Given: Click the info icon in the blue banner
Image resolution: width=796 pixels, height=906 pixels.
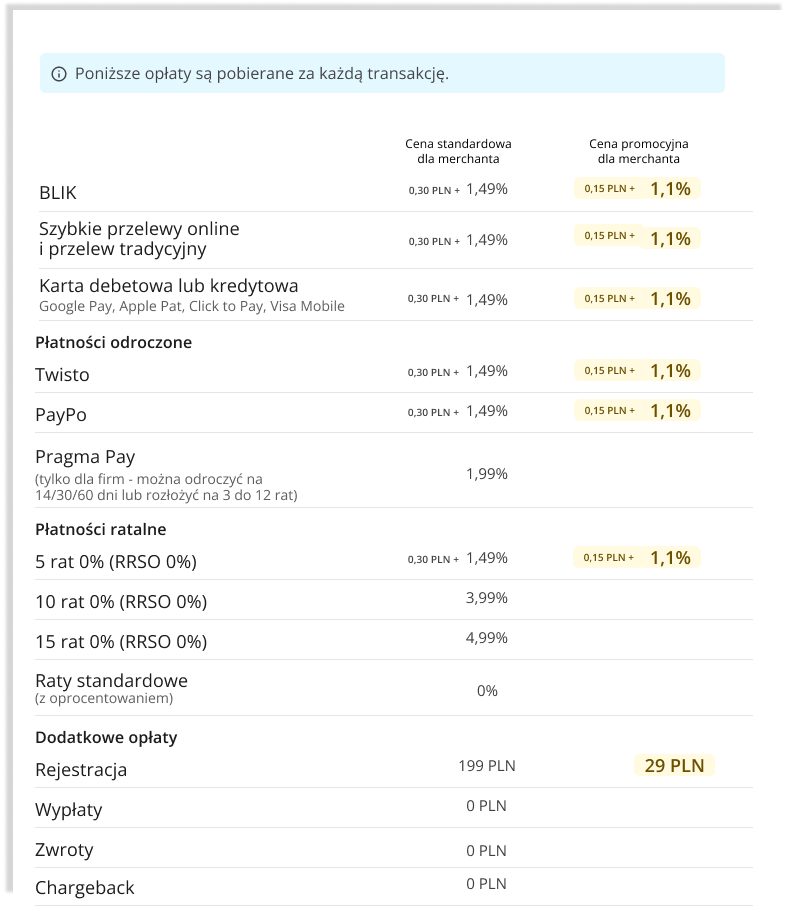Looking at the screenshot, I should [x=59, y=74].
